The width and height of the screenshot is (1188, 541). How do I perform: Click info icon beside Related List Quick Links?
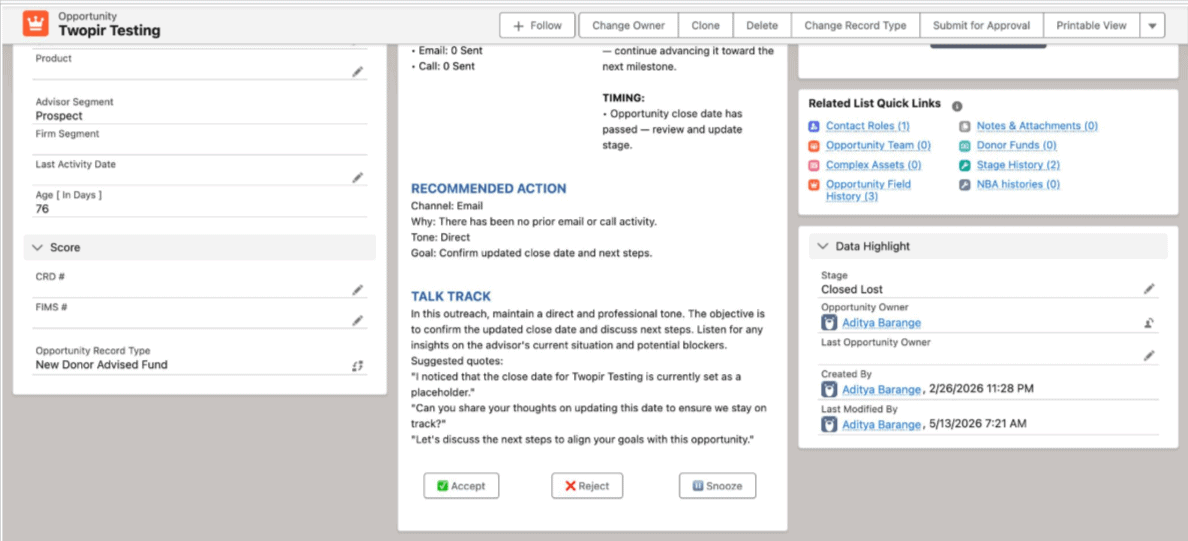pos(957,106)
